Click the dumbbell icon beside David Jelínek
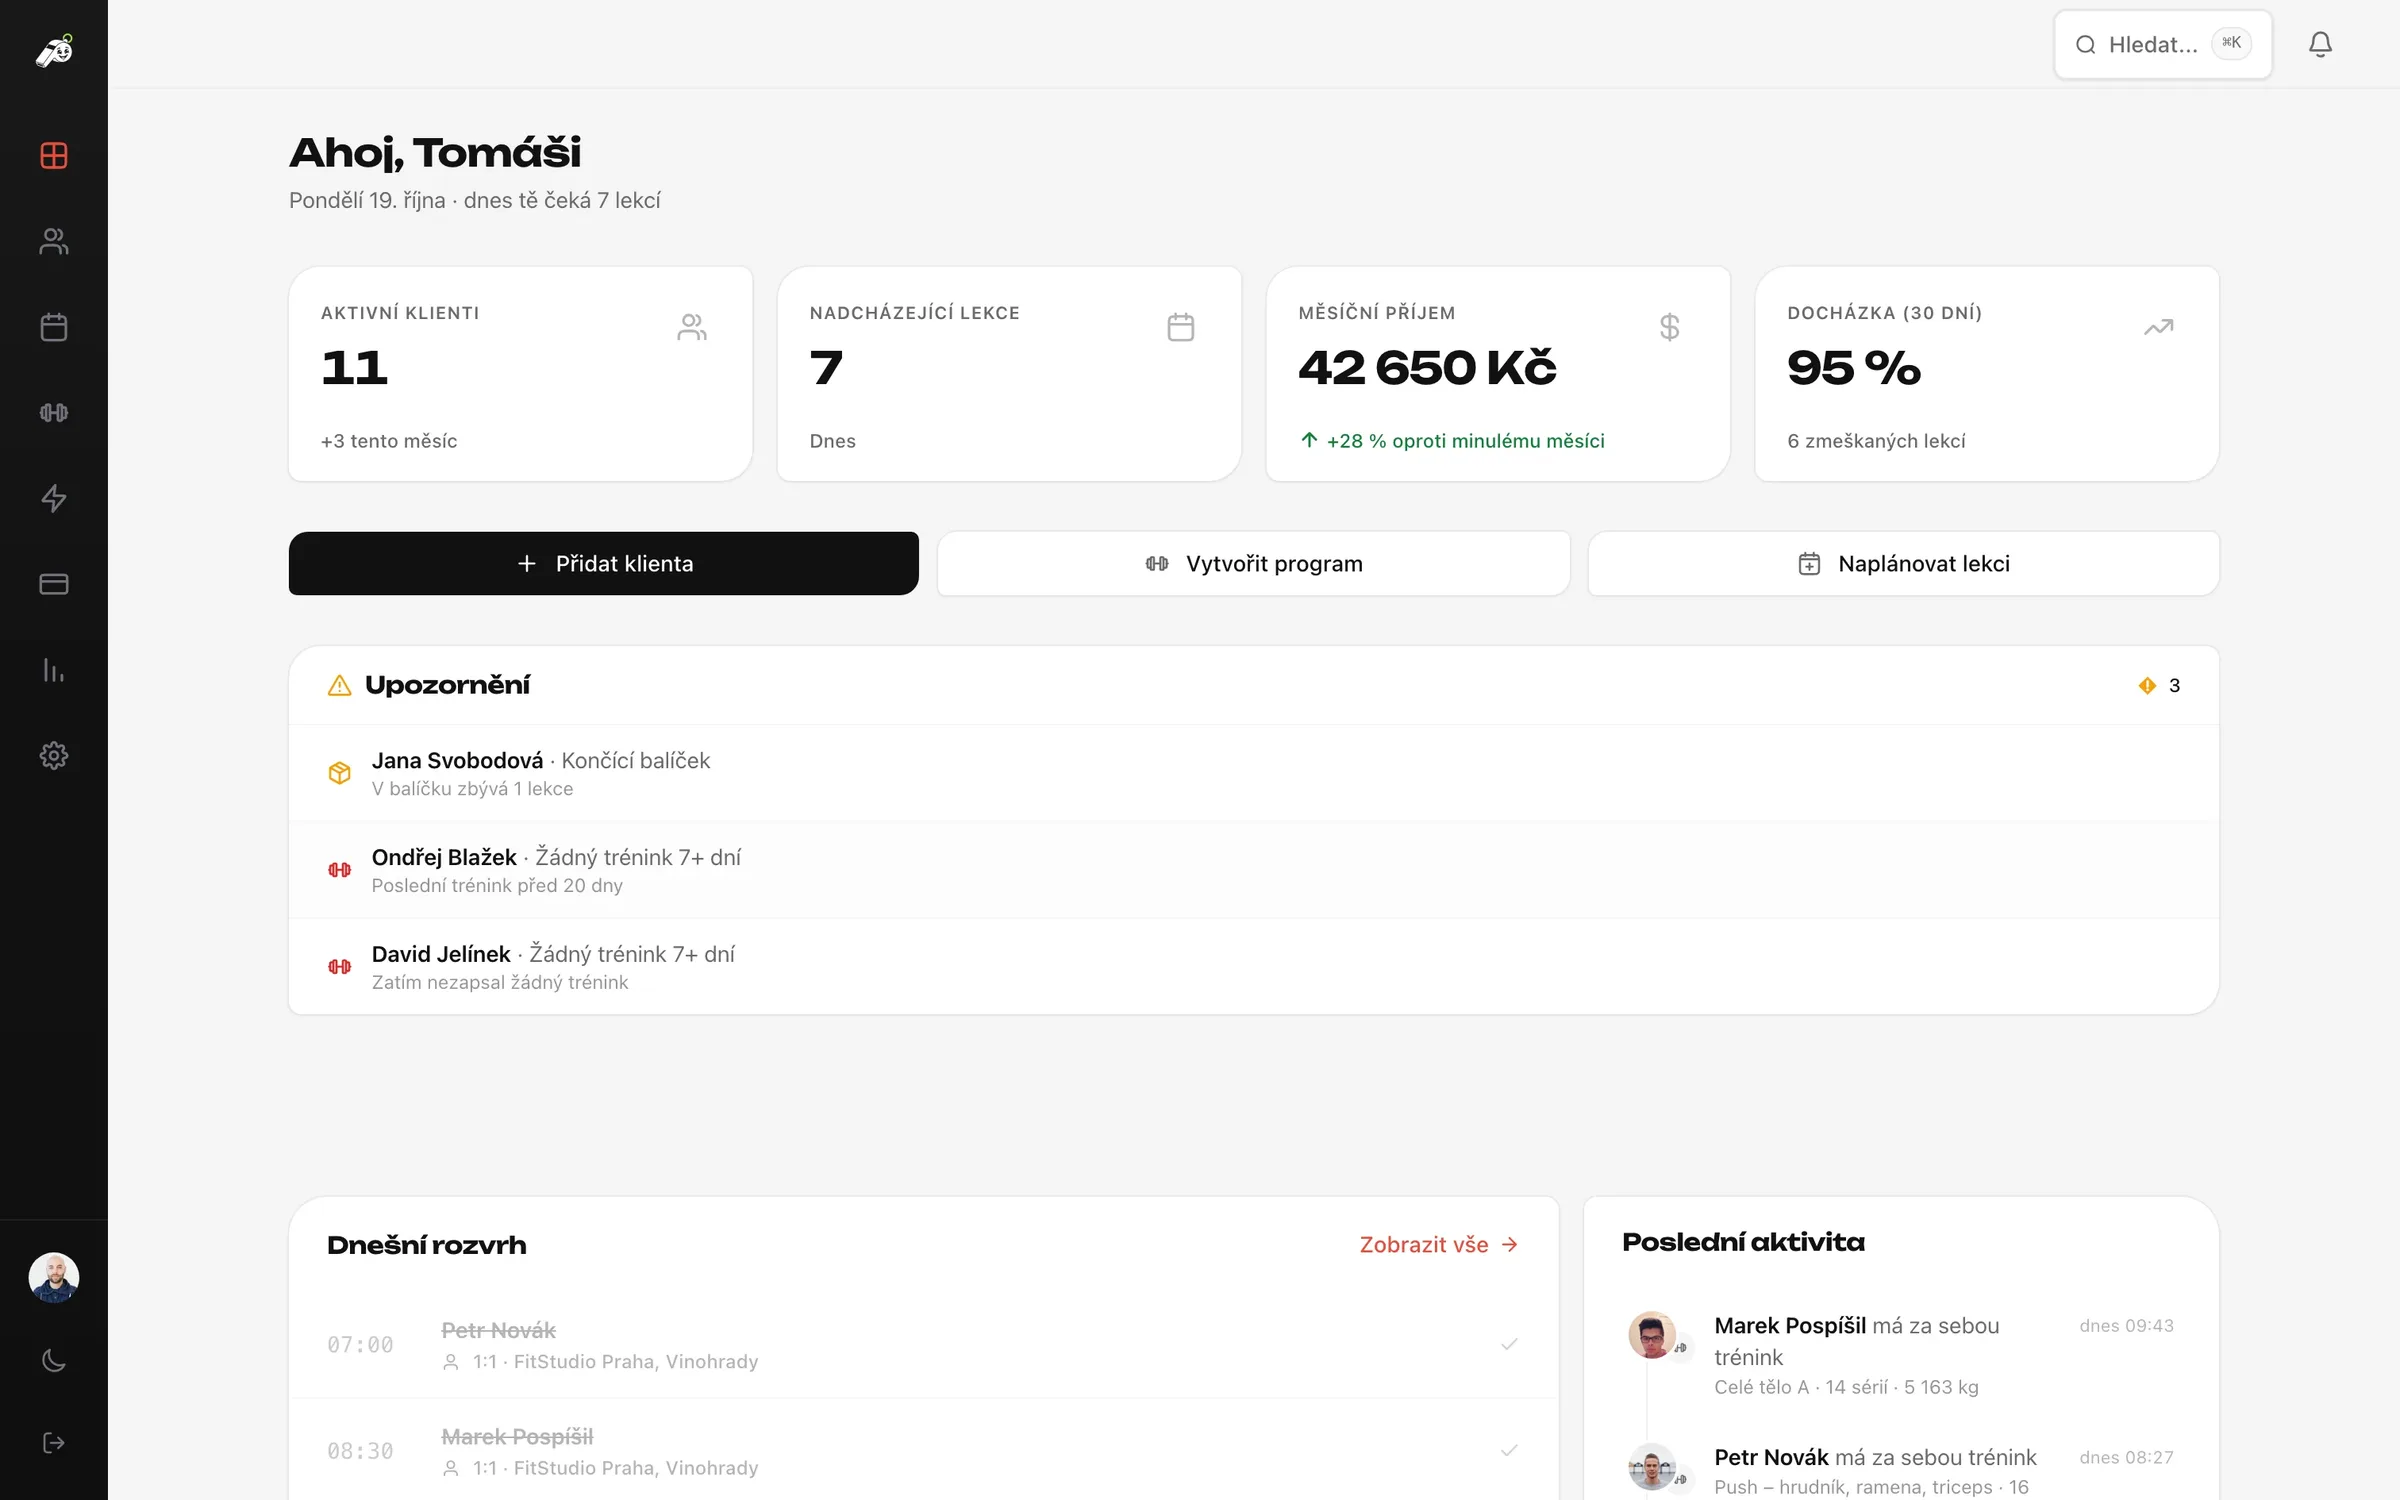Image resolution: width=2400 pixels, height=1500 pixels. [340, 966]
